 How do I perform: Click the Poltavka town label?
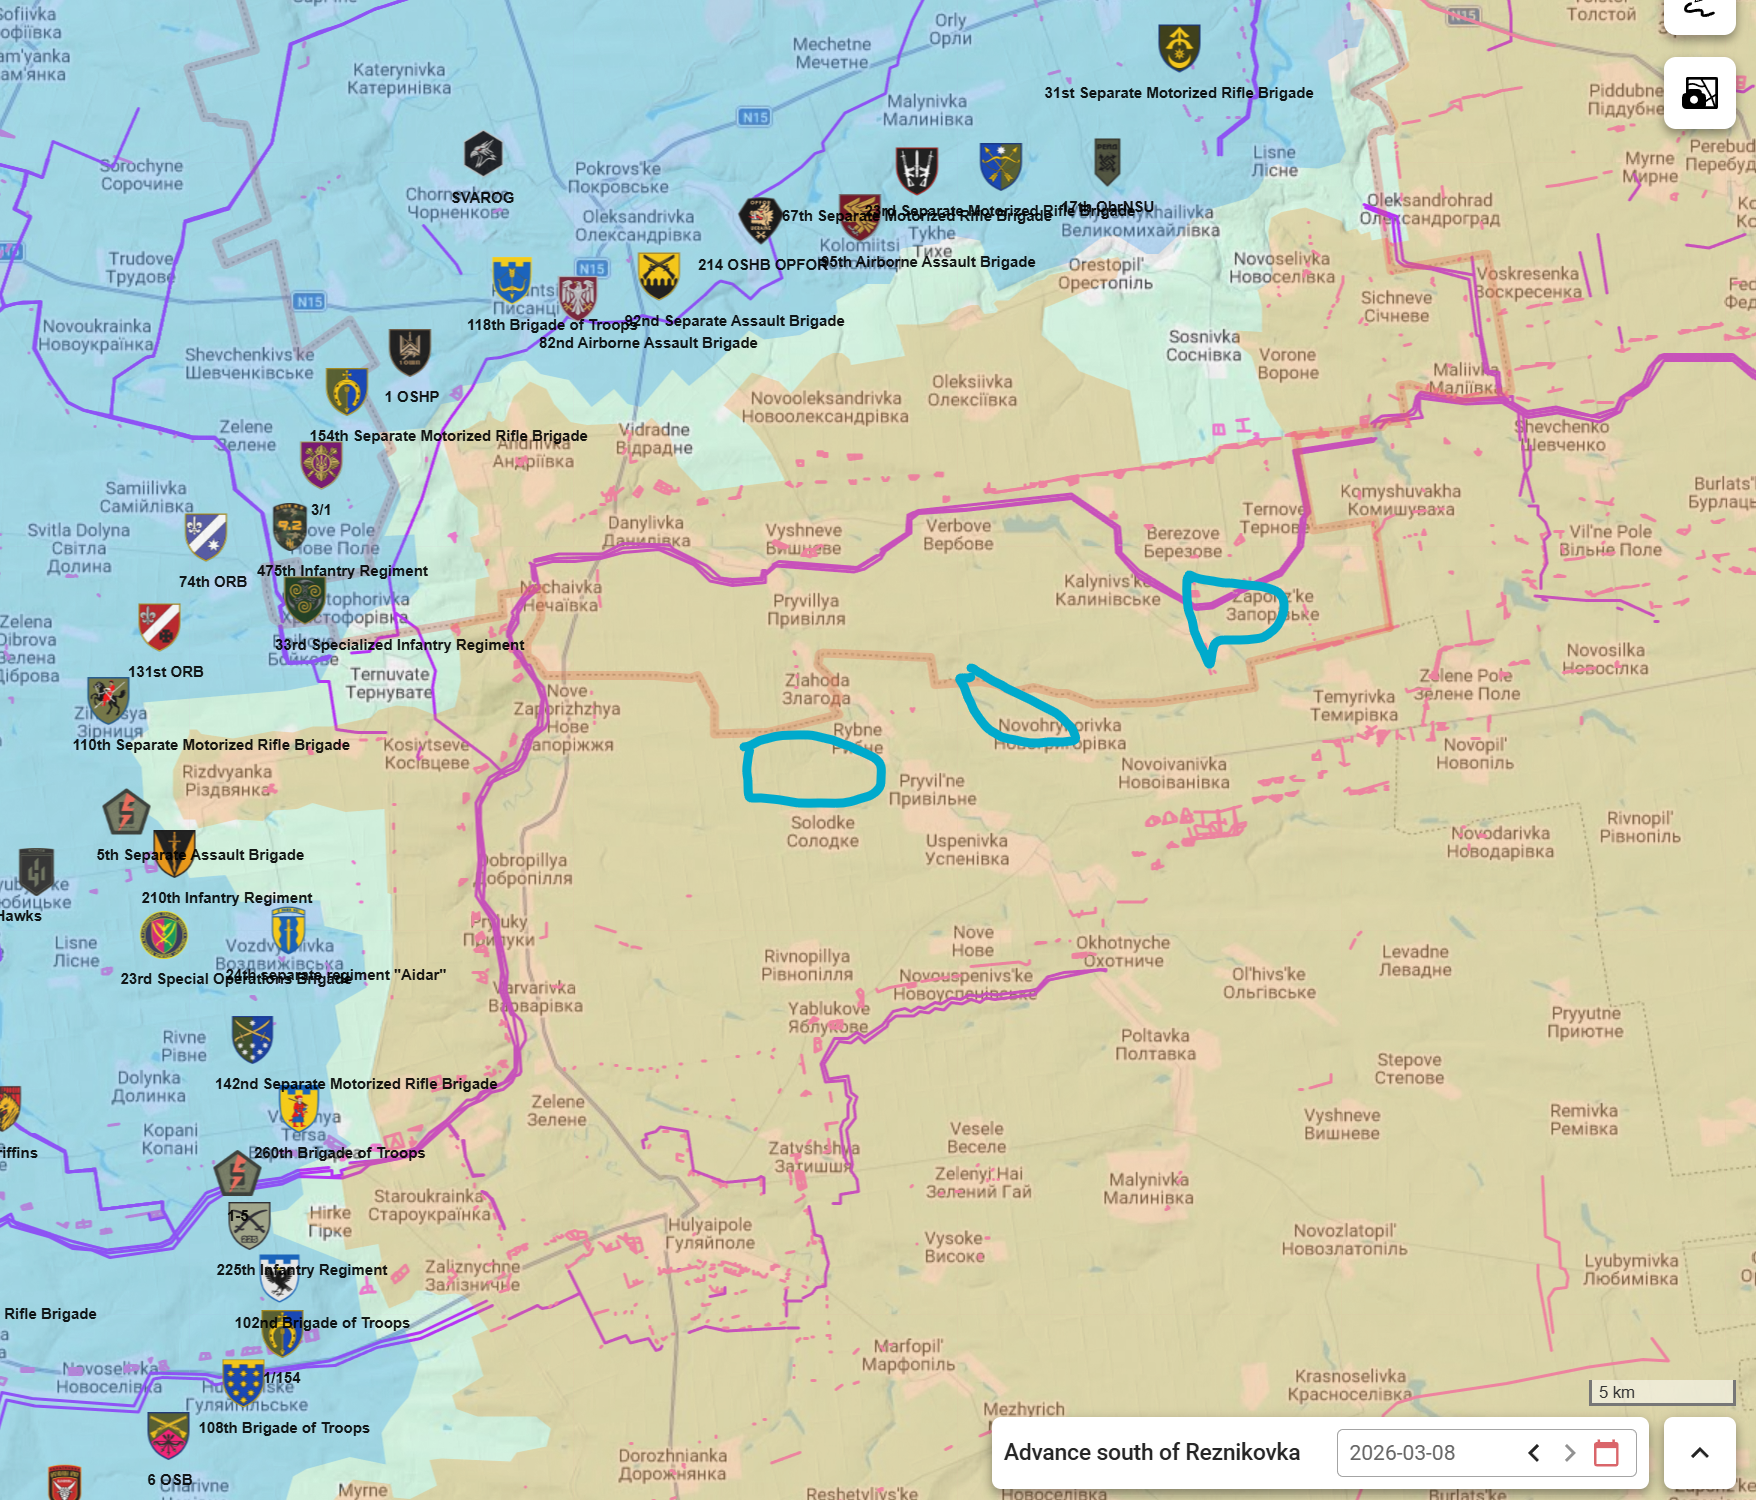(x=1155, y=1044)
